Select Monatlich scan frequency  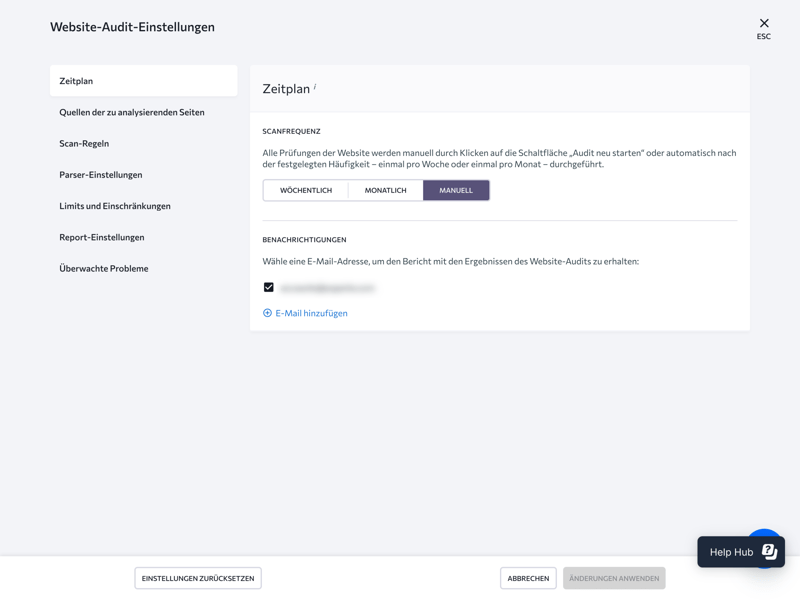[x=385, y=190]
